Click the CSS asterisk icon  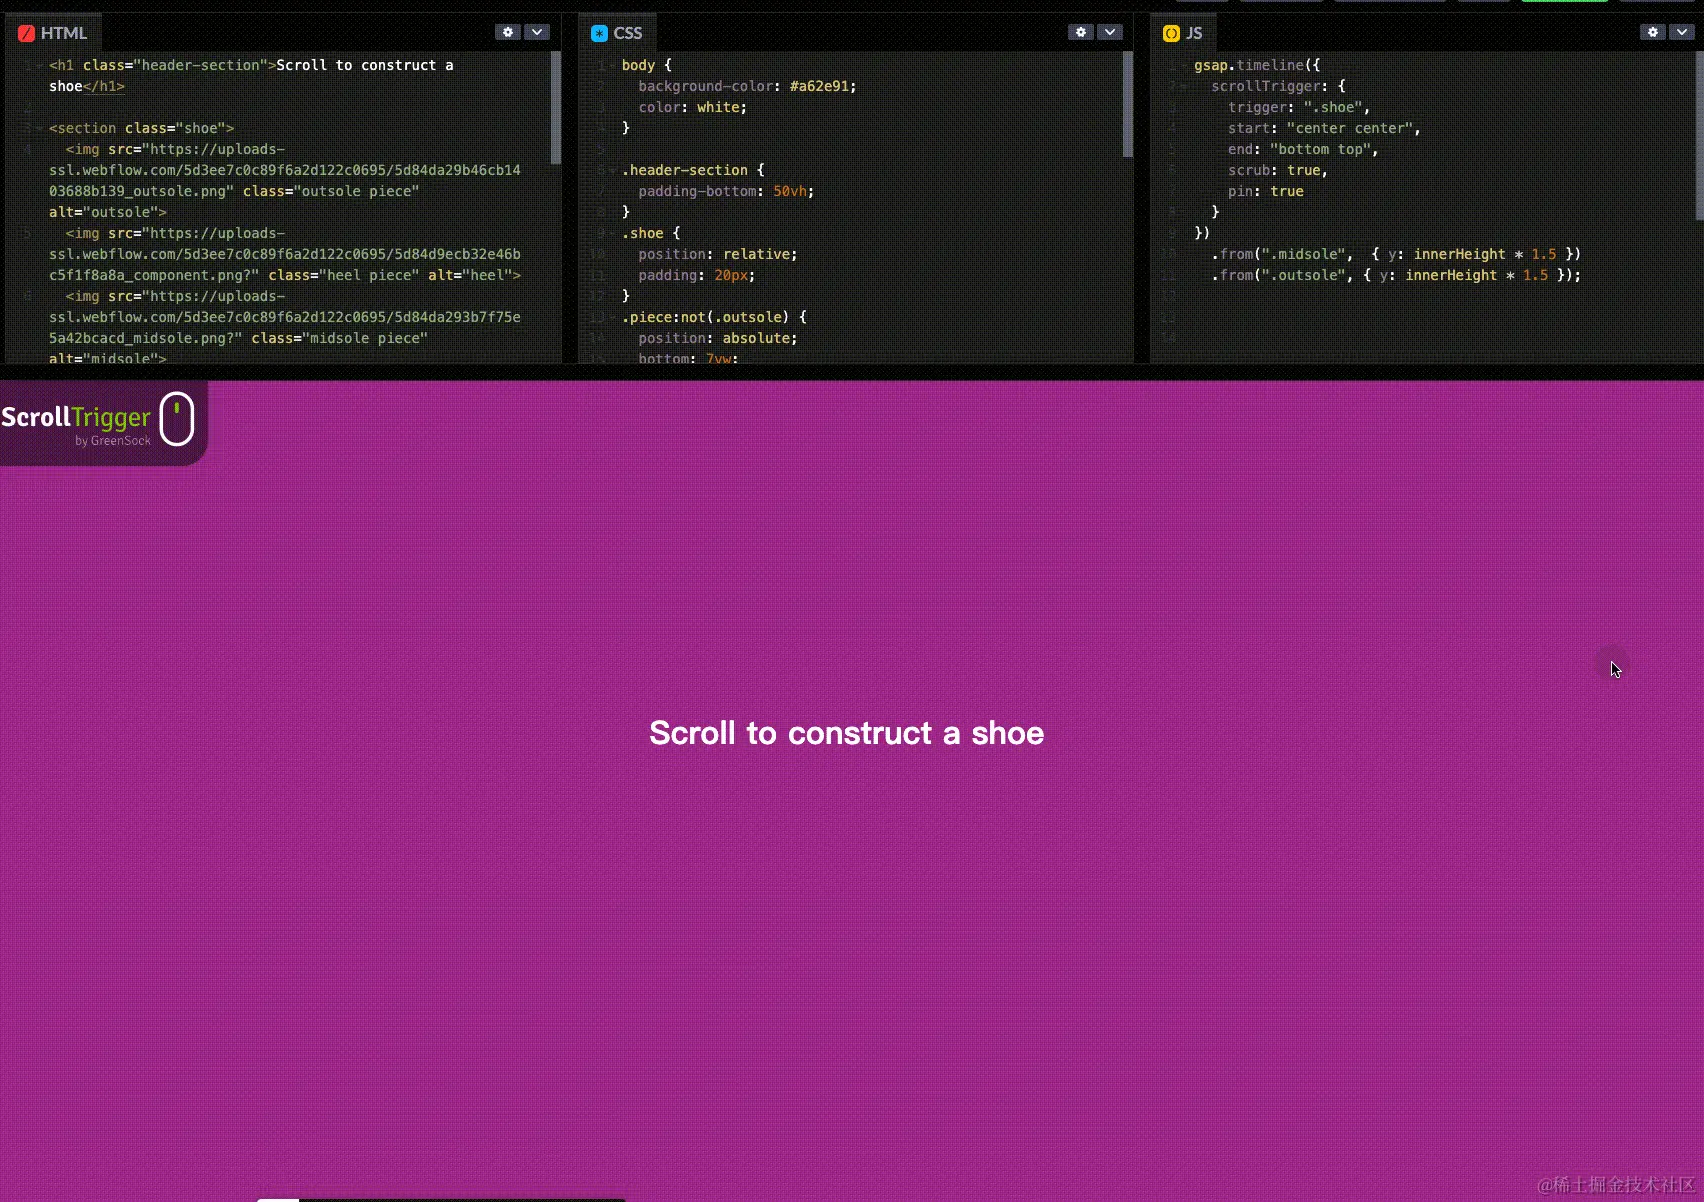click(x=598, y=33)
